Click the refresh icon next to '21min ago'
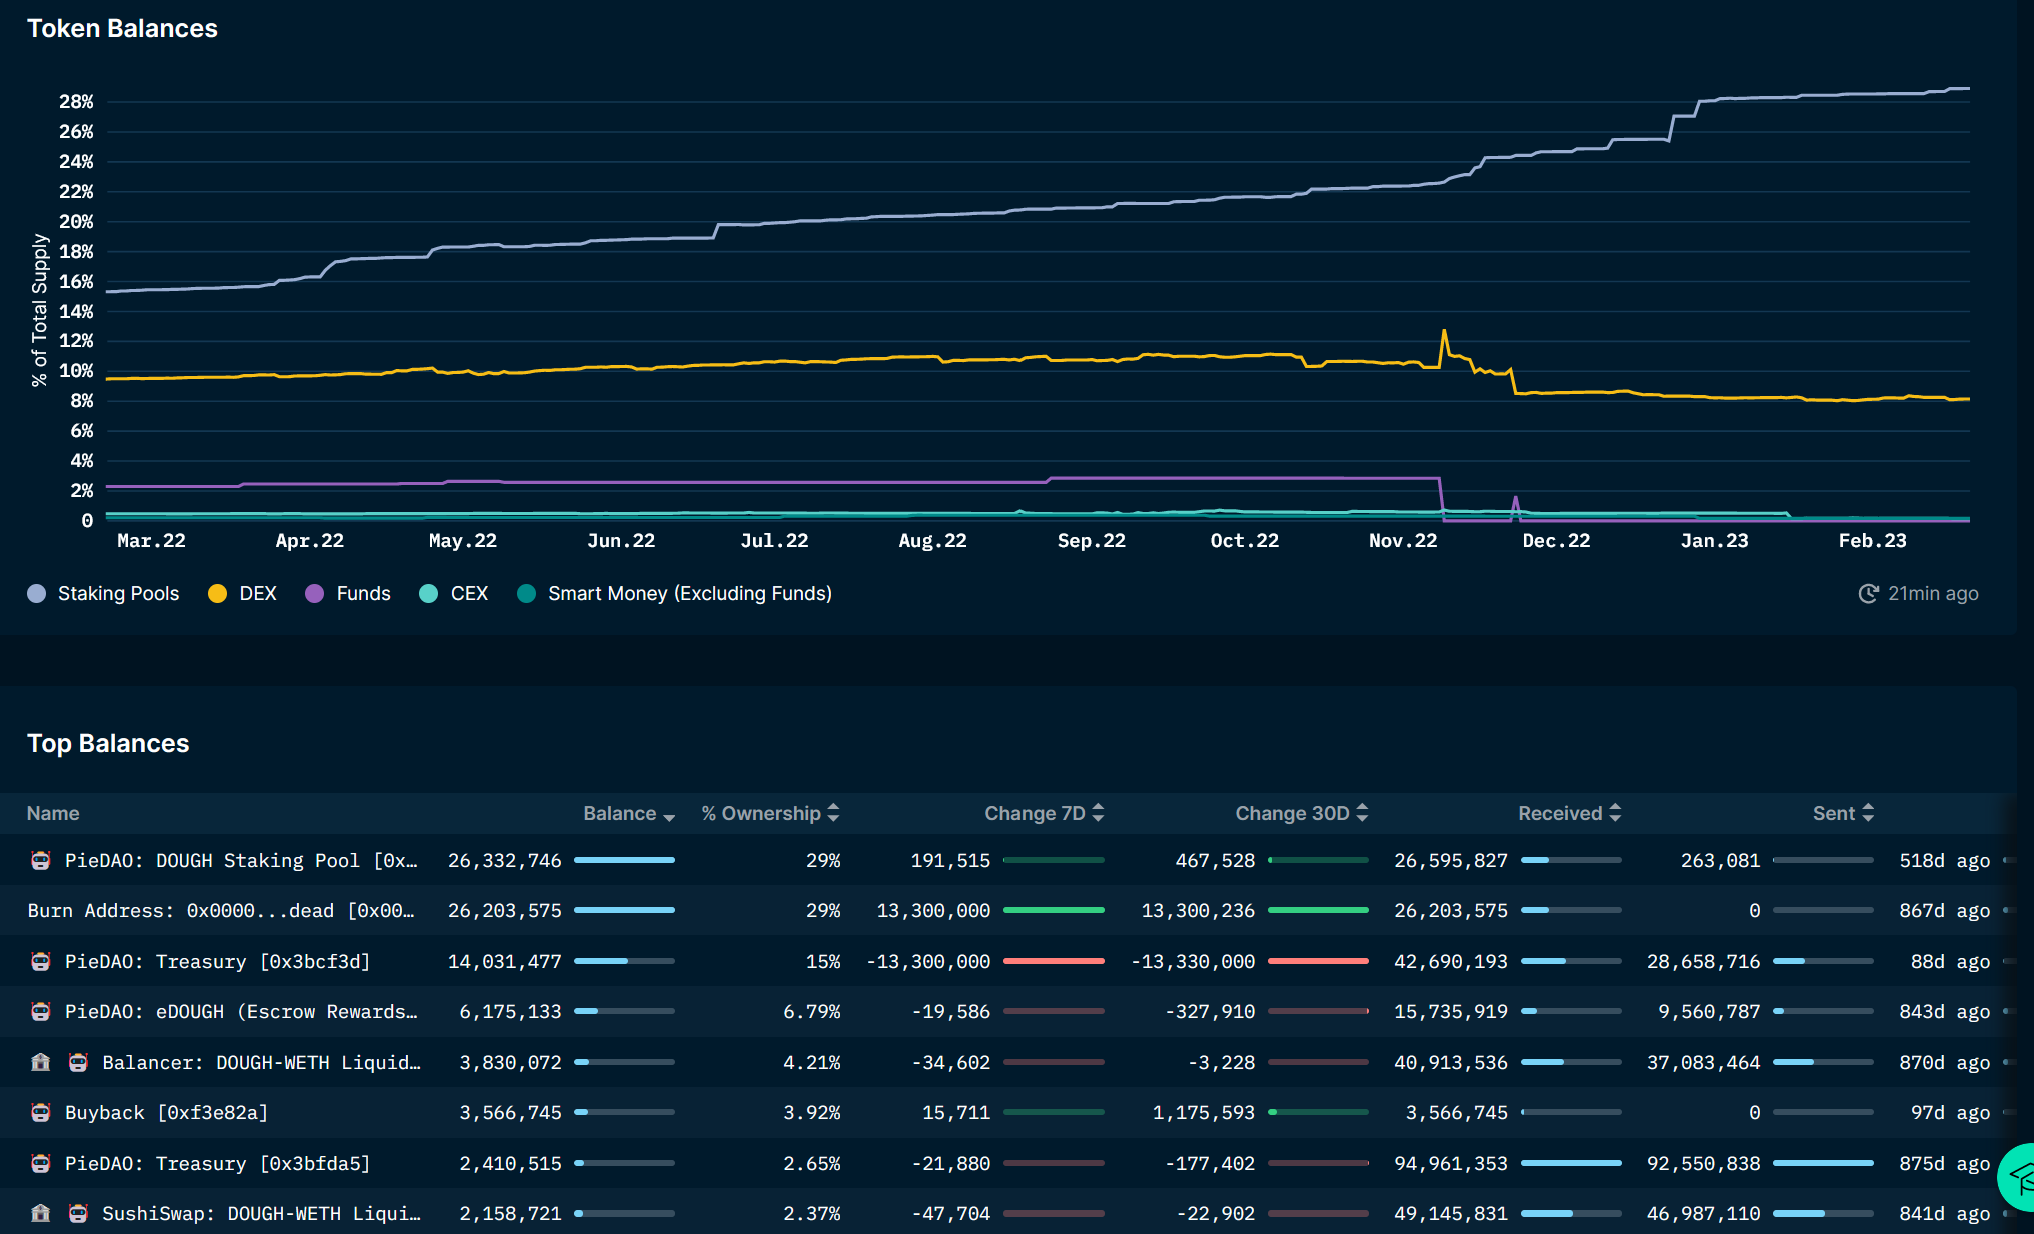 click(x=1868, y=593)
